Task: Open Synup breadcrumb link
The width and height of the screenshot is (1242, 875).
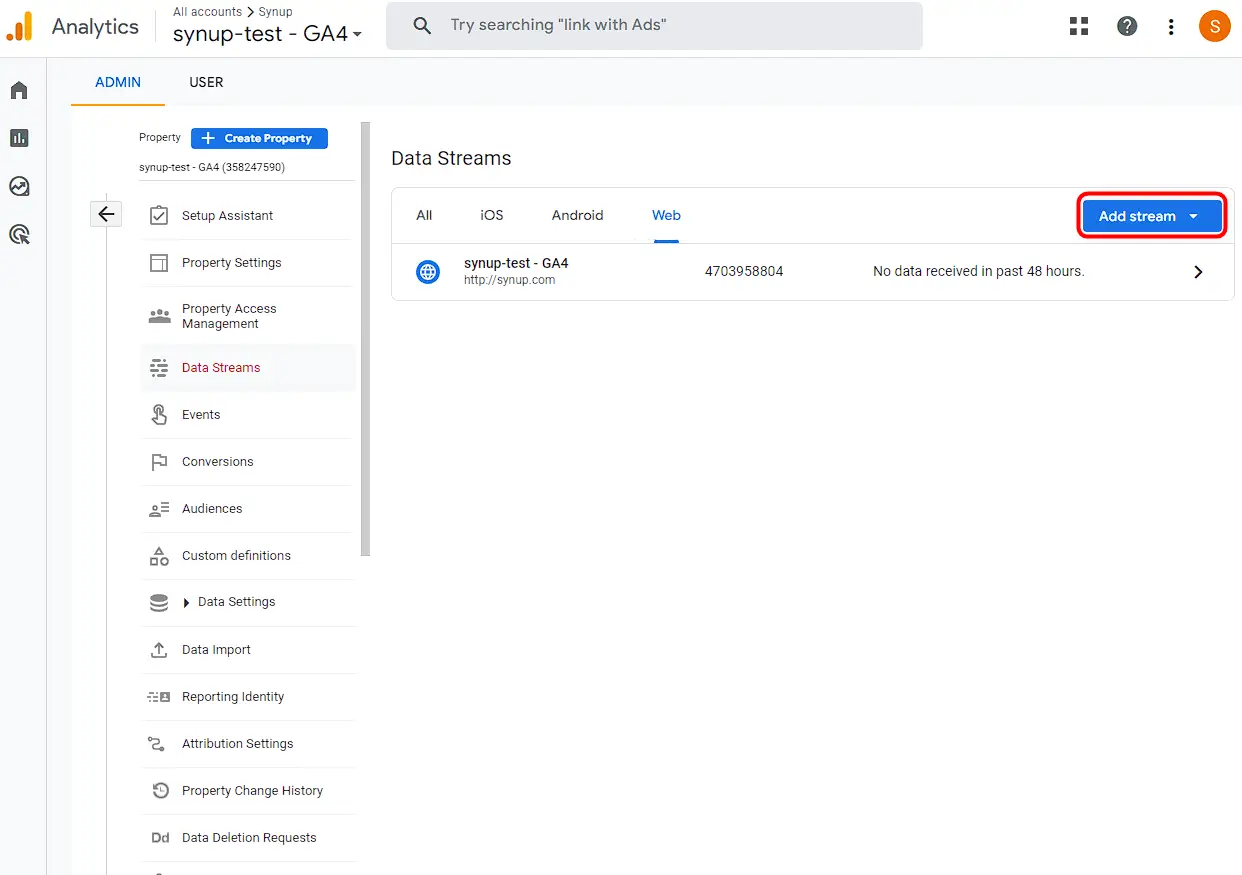Action: 275,12
